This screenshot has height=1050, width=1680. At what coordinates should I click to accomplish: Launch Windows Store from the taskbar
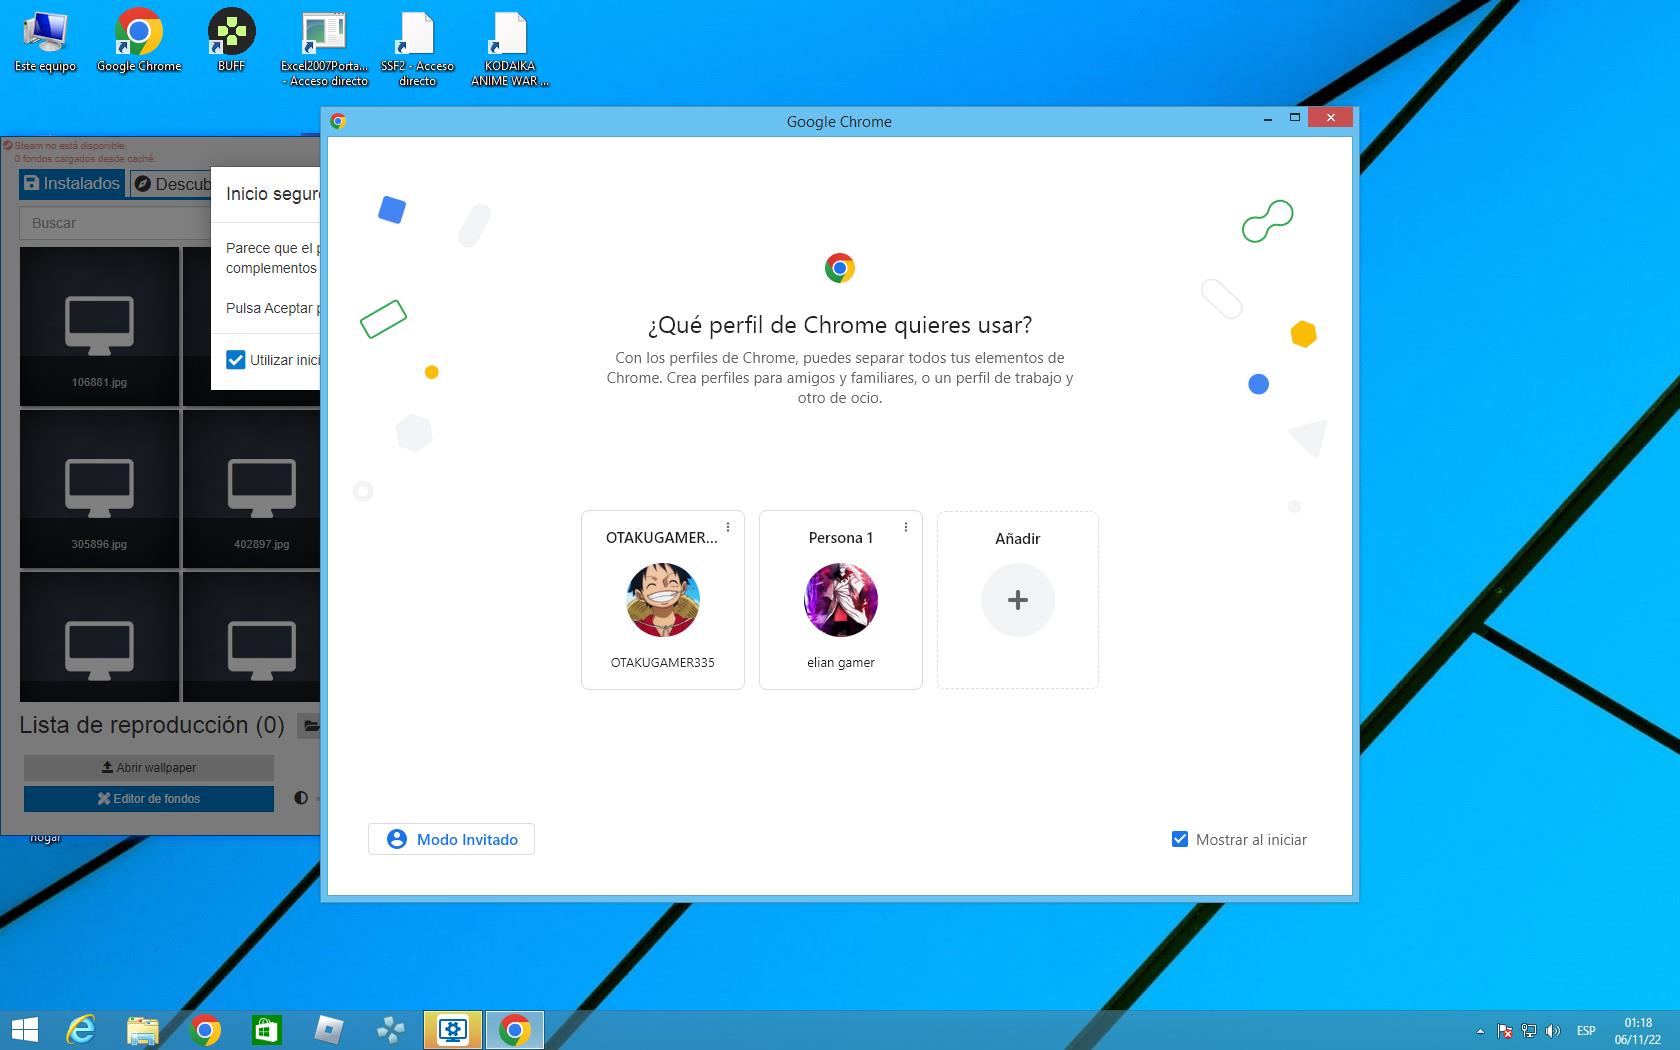(x=266, y=1030)
